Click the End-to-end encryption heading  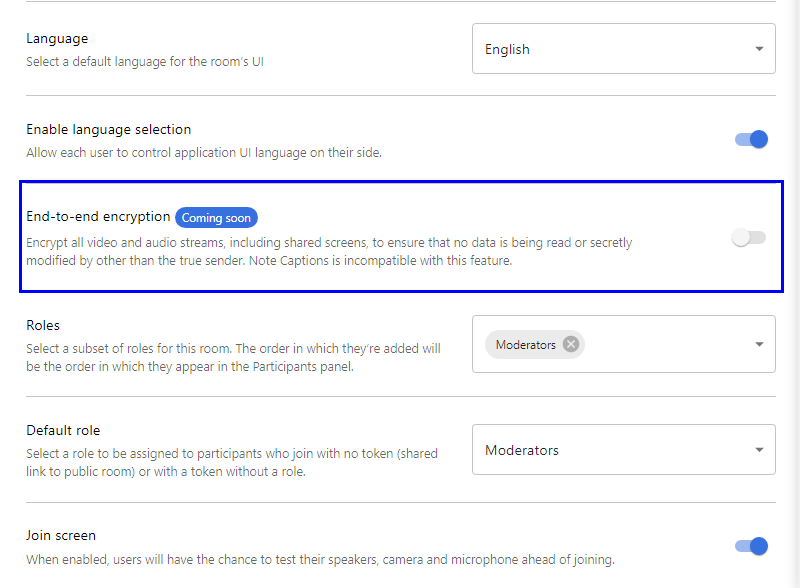(98, 216)
